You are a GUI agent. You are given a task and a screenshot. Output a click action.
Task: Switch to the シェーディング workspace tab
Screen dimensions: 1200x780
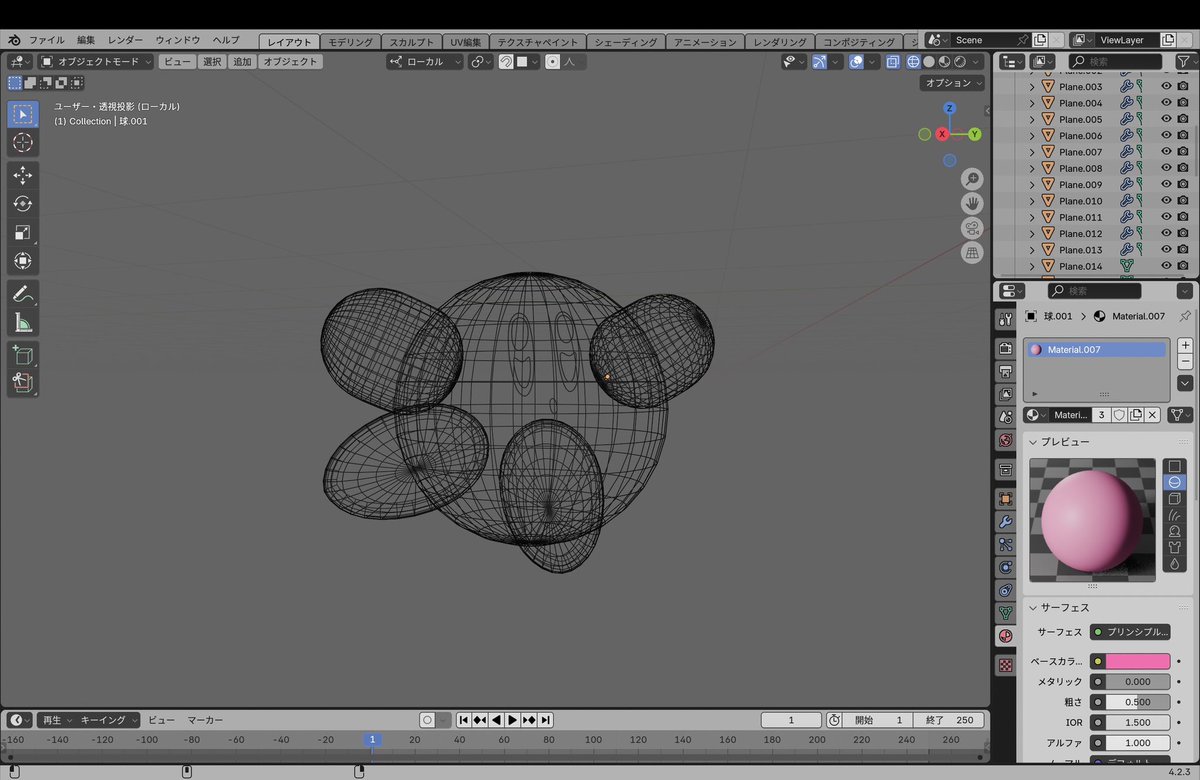pyautogui.click(x=625, y=42)
